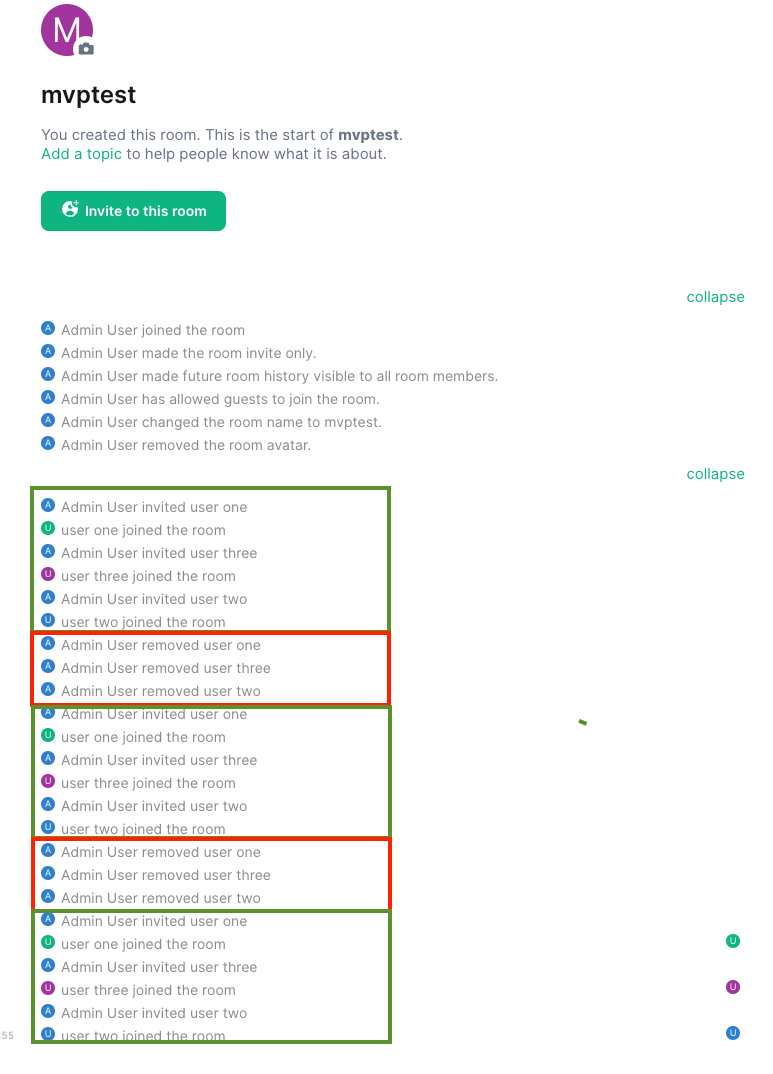Click the changed the room name event

click(221, 422)
